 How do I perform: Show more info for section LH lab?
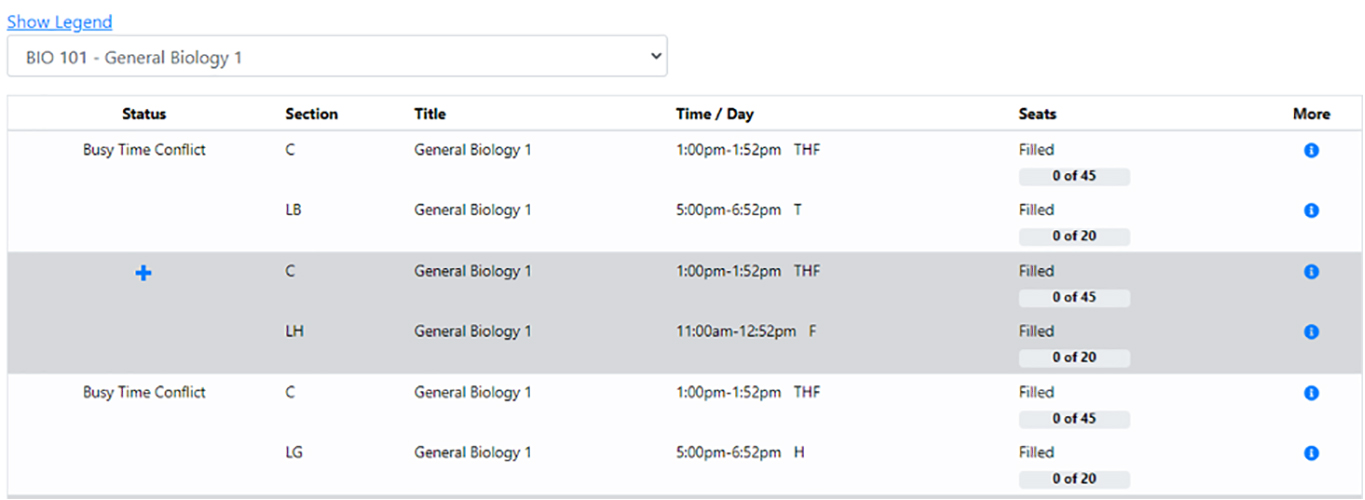[x=1311, y=332]
